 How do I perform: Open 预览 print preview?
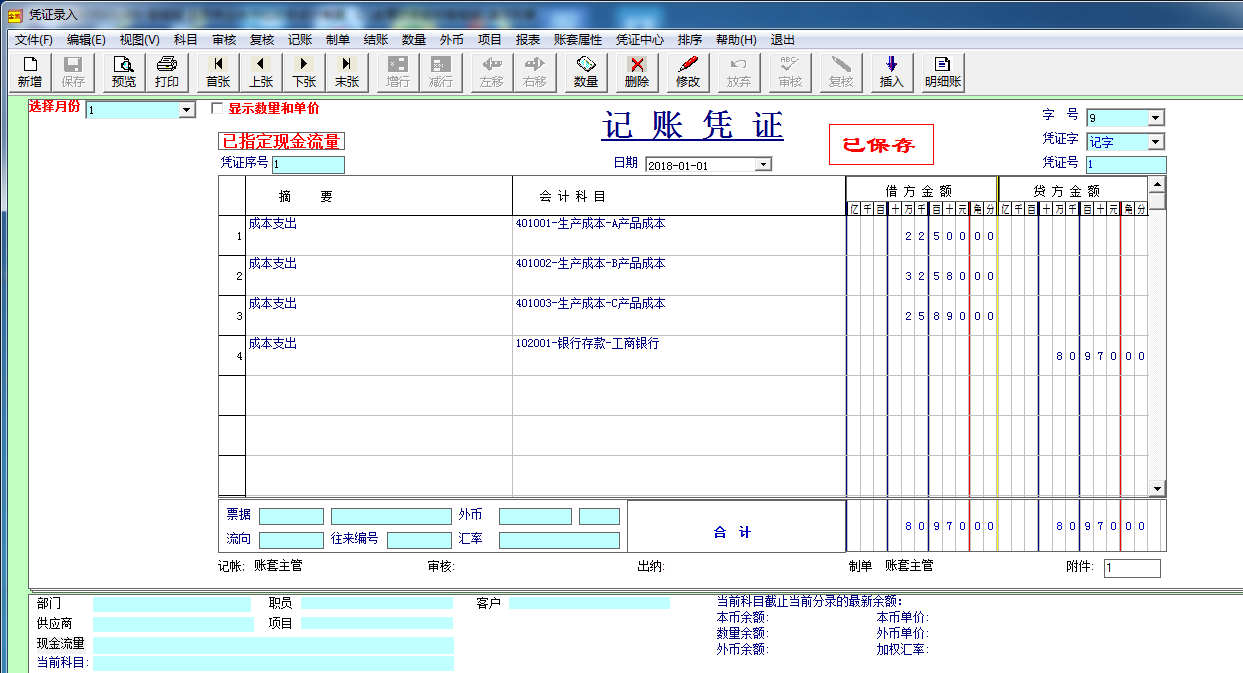tap(124, 72)
